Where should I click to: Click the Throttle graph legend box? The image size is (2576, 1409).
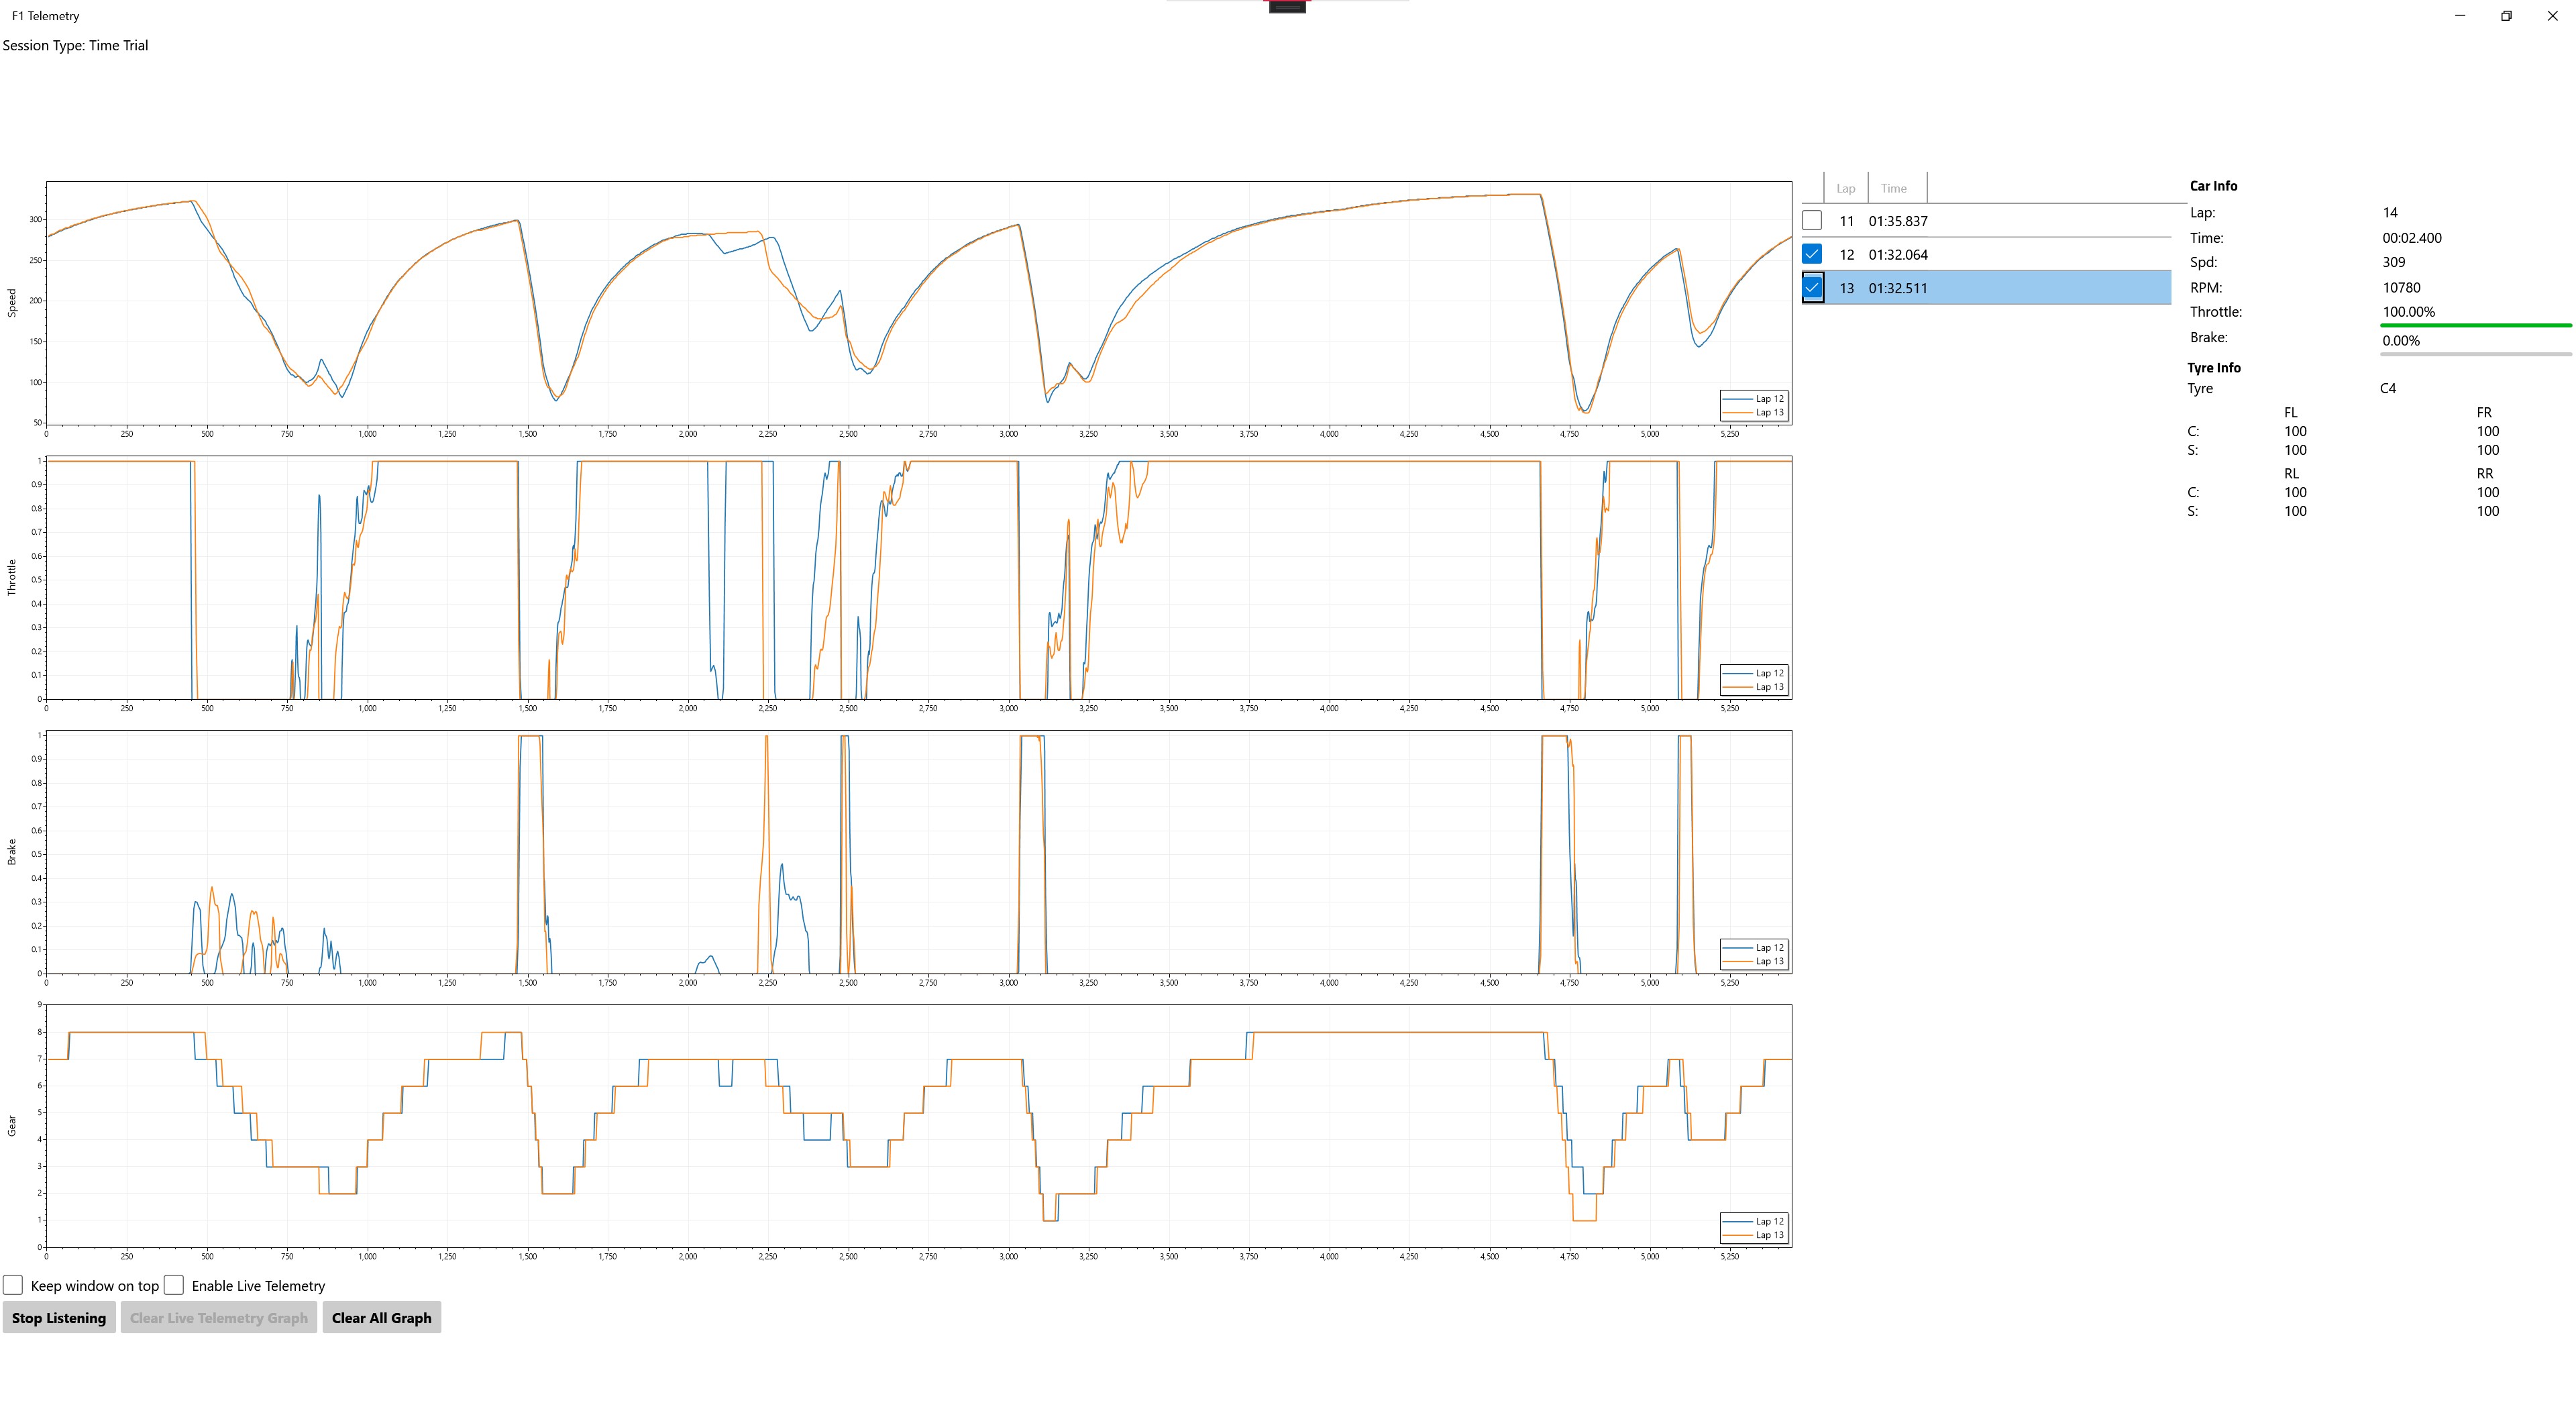1755,680
